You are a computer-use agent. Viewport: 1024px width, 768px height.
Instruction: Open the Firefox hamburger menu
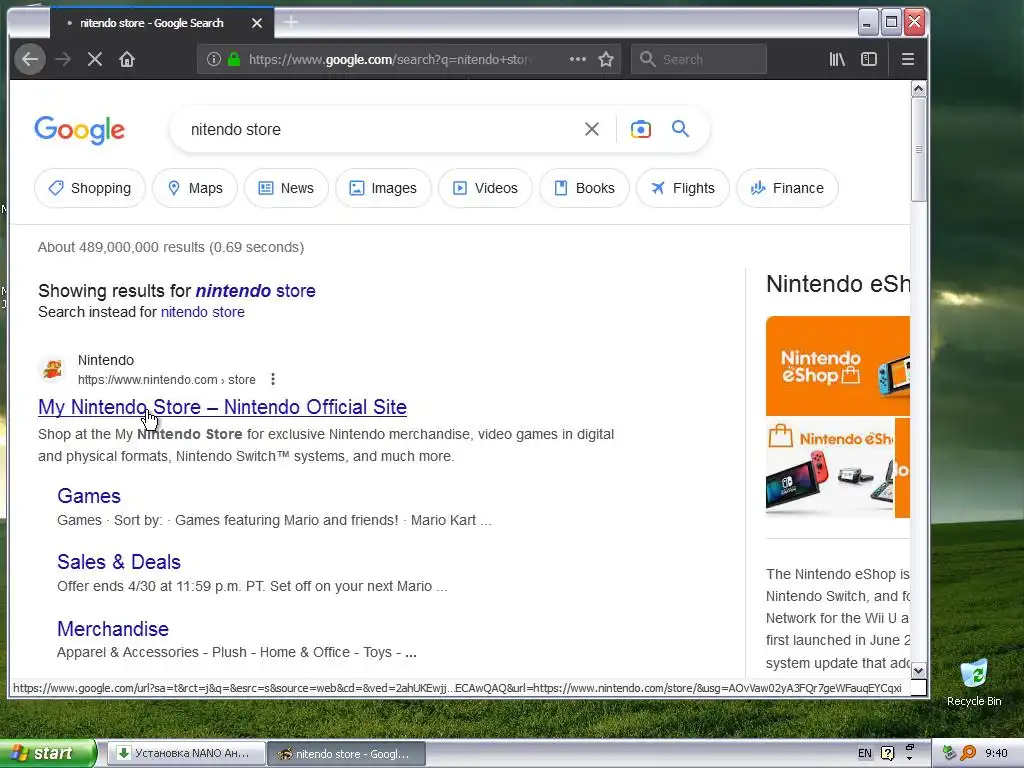click(x=908, y=59)
